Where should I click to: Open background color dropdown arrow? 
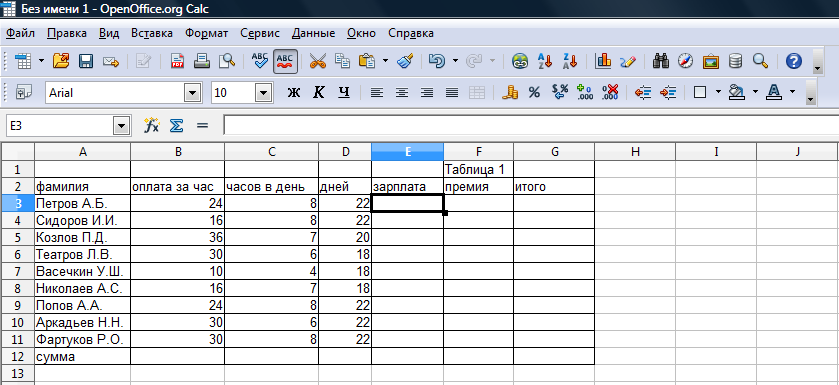point(756,93)
